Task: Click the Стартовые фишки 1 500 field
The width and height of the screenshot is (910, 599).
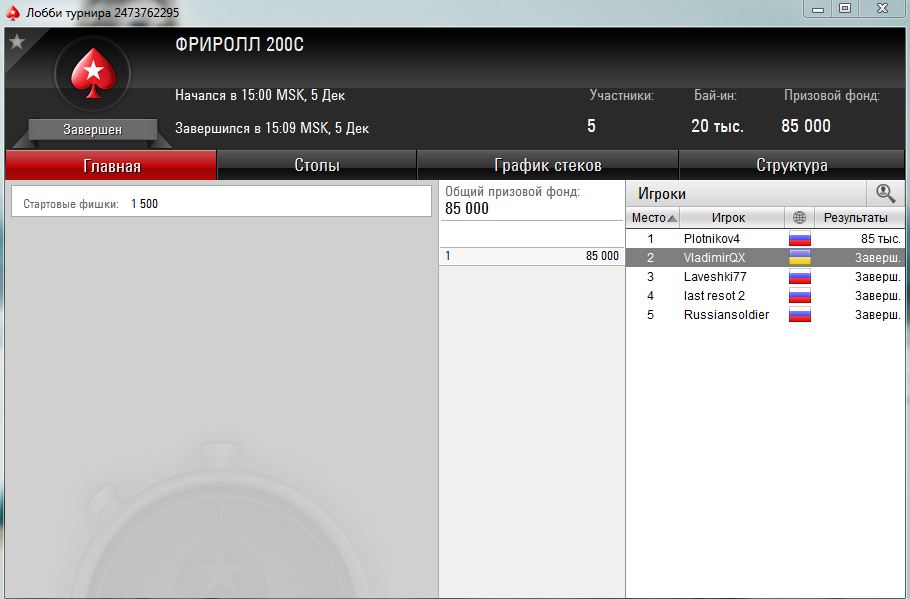Action: (x=221, y=201)
